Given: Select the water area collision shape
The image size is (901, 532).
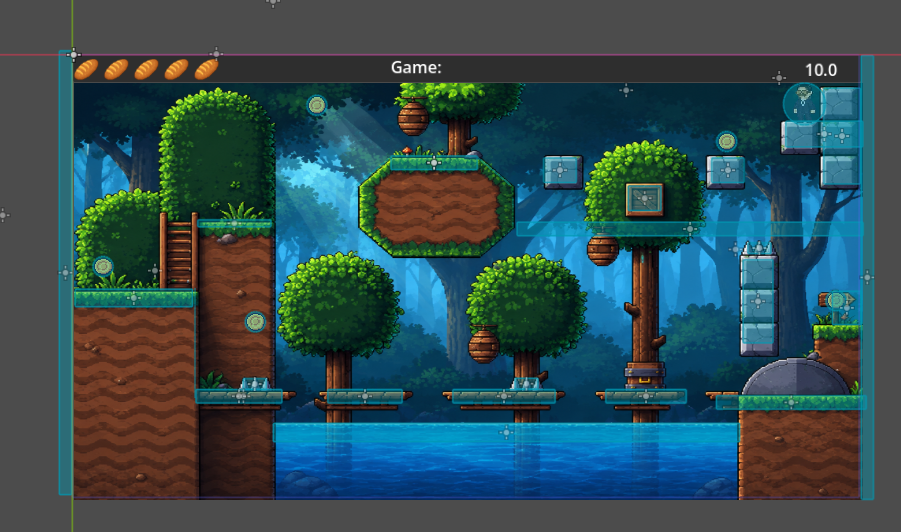Looking at the screenshot, I should click(506, 433).
